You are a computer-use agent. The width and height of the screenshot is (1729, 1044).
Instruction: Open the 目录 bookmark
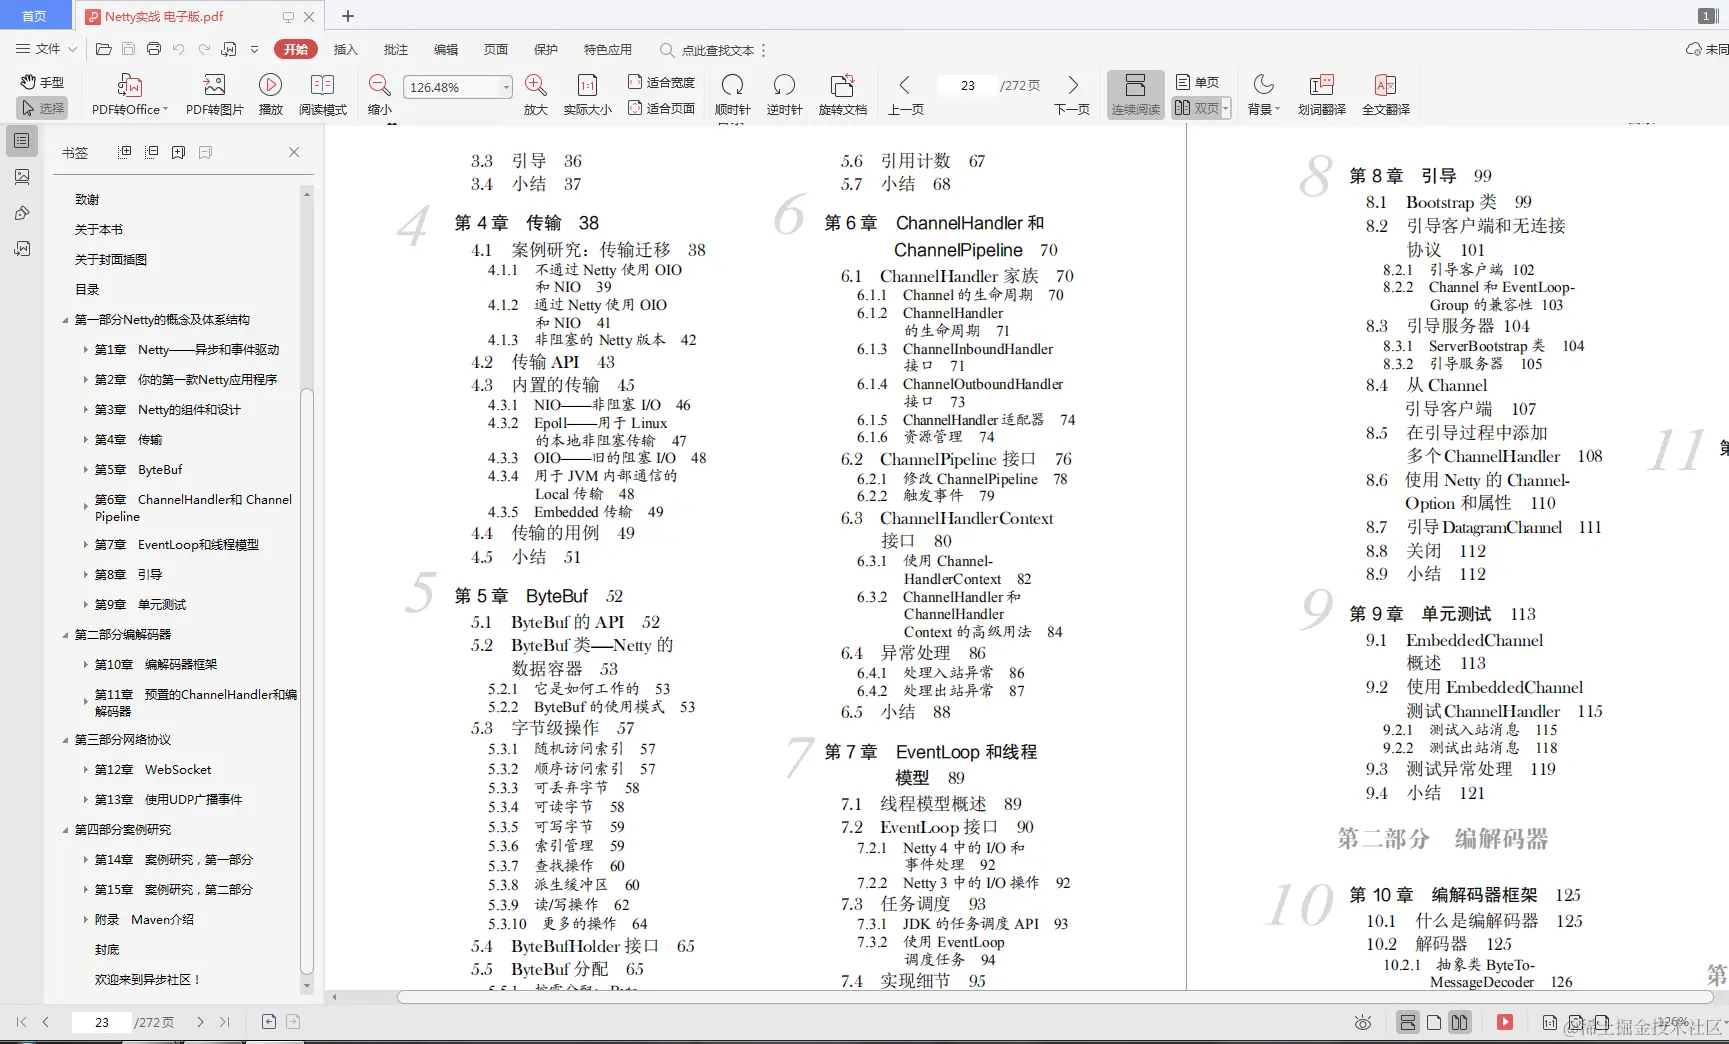[87, 290]
